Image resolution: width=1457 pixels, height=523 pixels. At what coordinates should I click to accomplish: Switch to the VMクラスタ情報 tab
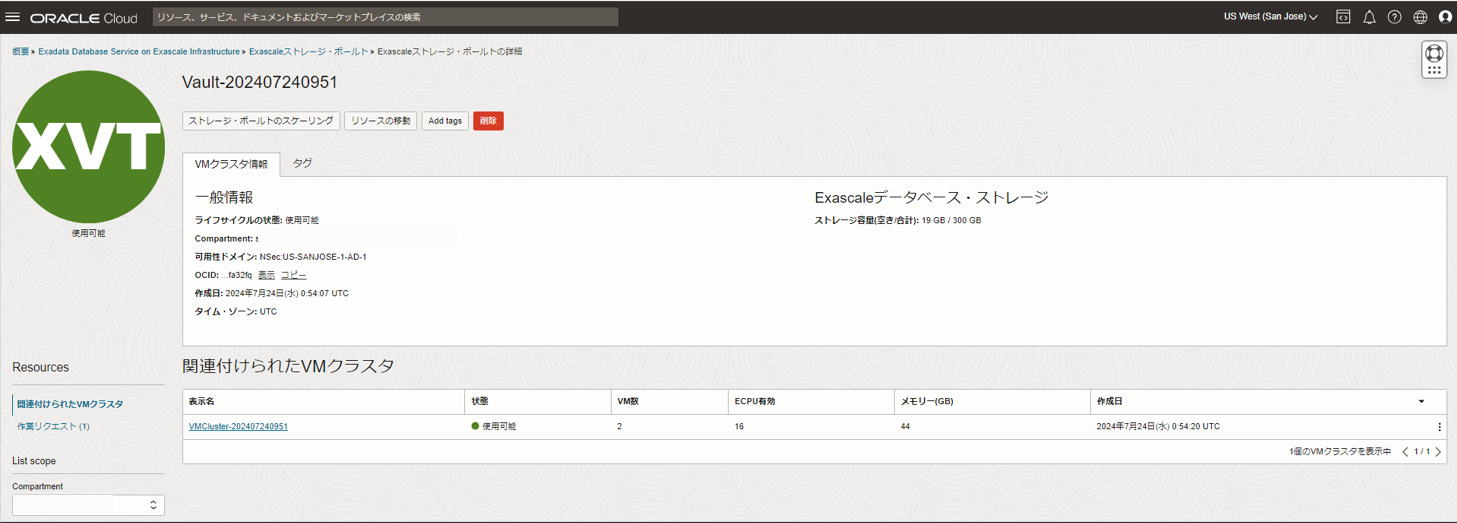[x=231, y=164]
